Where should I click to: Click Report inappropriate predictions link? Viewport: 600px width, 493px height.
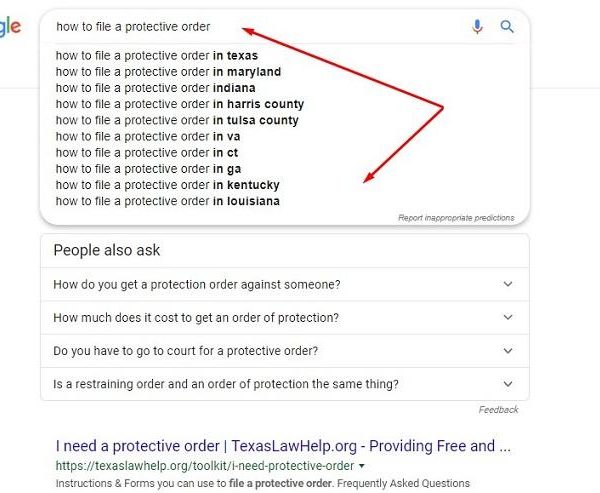point(456,217)
